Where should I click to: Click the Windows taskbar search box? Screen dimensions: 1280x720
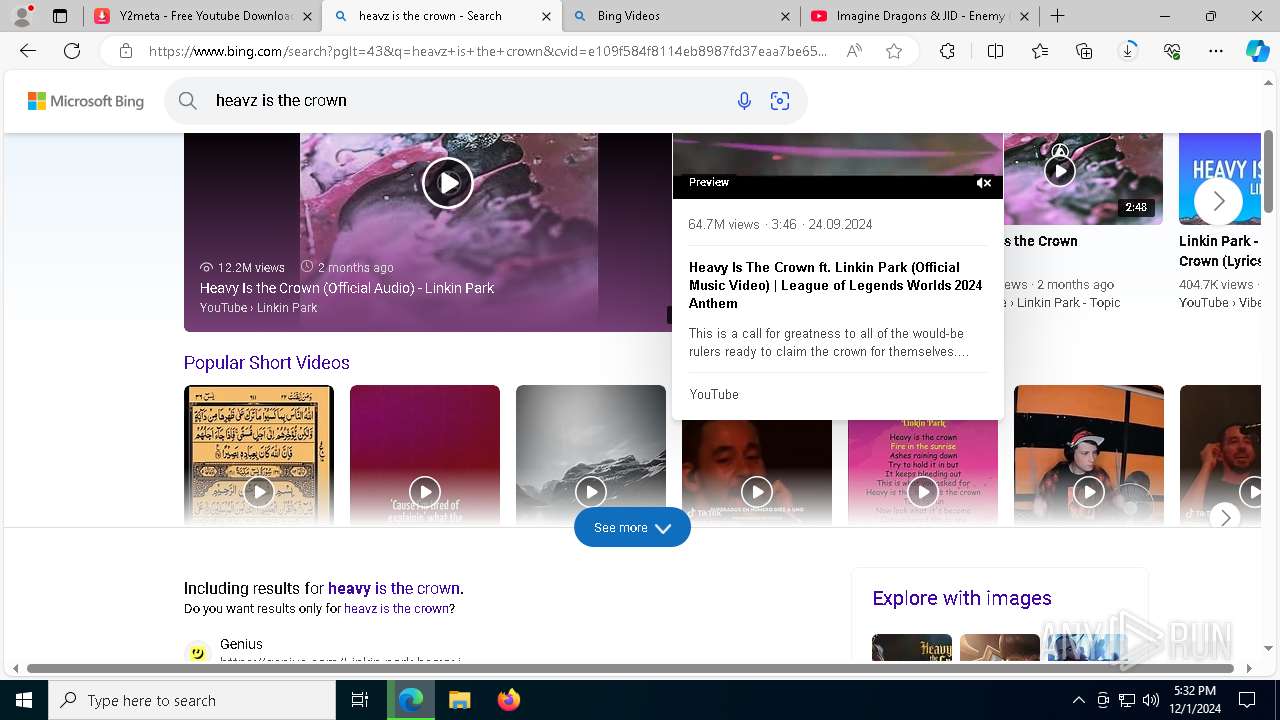[192, 700]
